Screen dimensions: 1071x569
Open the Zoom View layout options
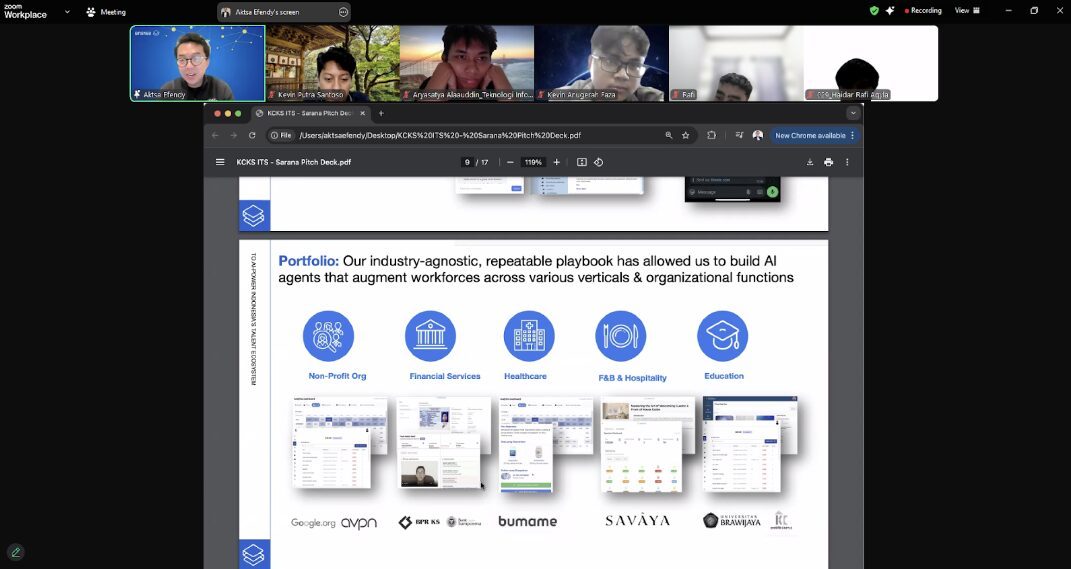click(x=965, y=11)
